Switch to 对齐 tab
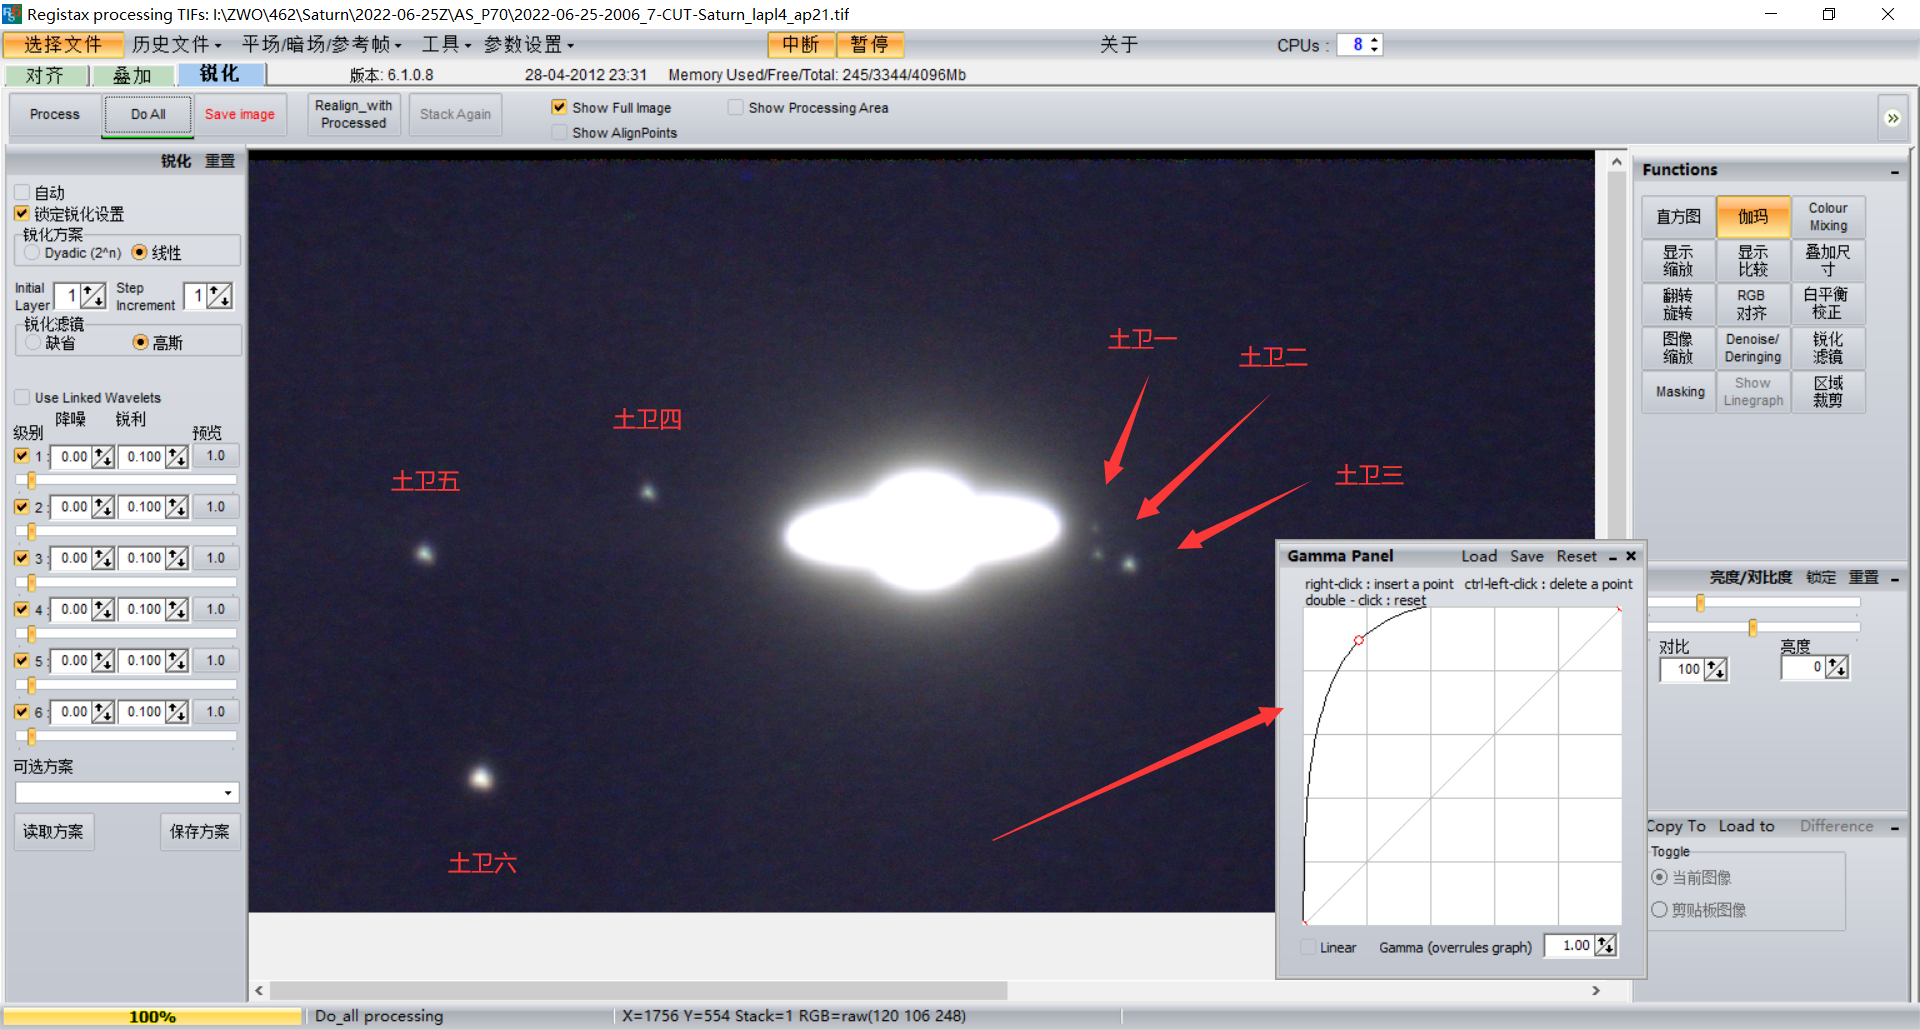This screenshot has width=1920, height=1030. (45, 75)
